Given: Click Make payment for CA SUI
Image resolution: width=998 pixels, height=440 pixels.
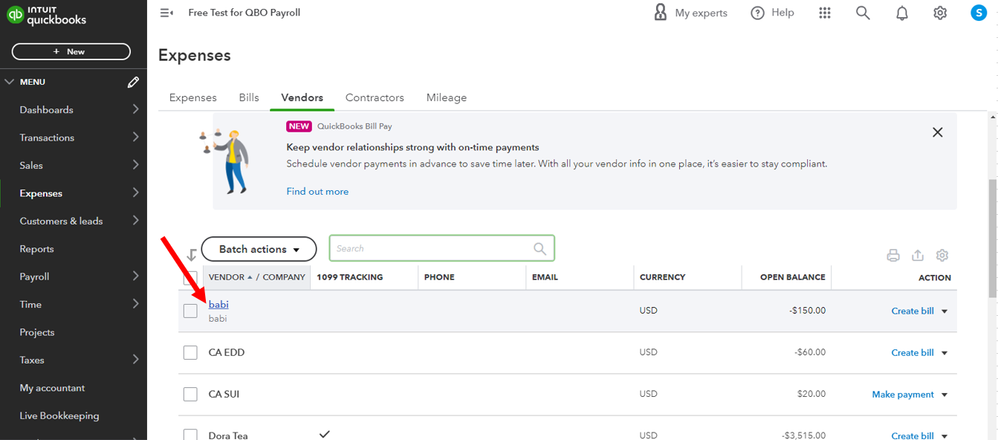Looking at the screenshot, I should (x=903, y=395).
